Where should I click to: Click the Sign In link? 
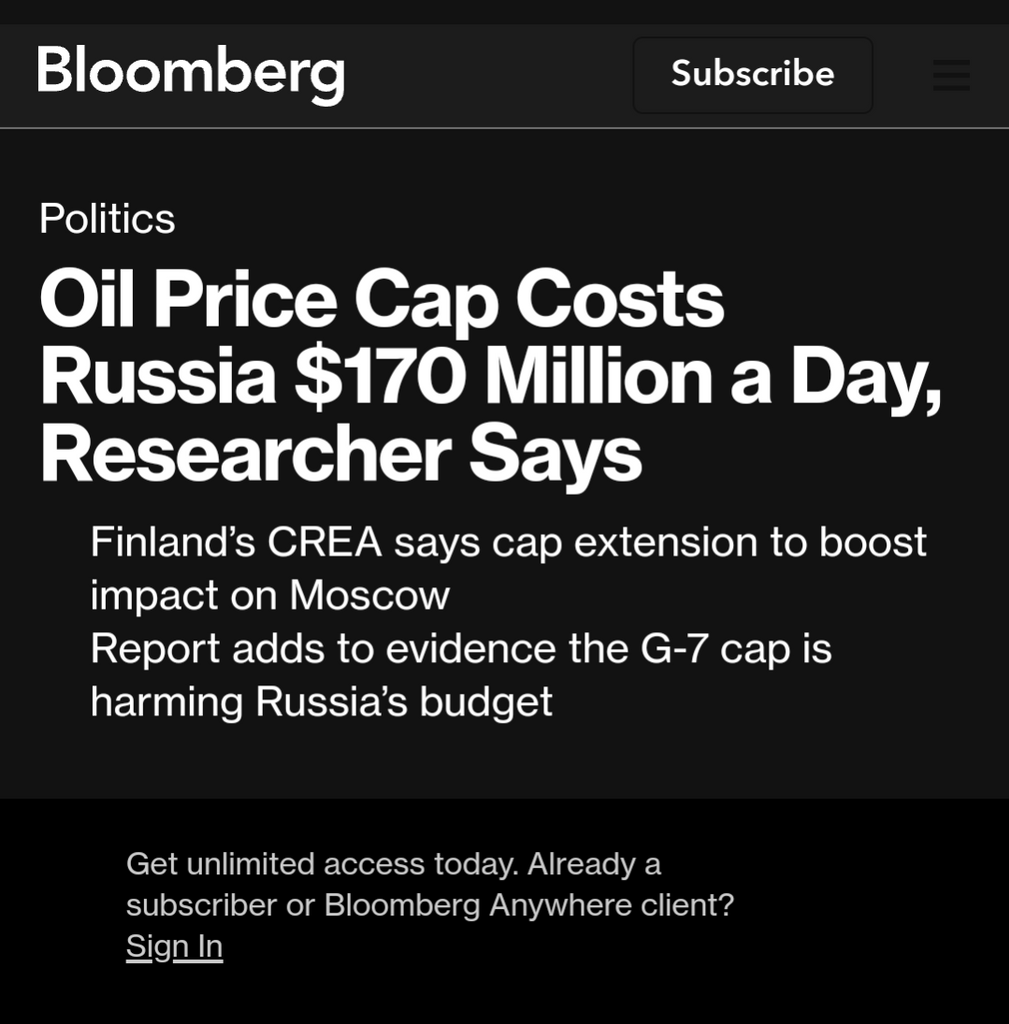pos(174,946)
